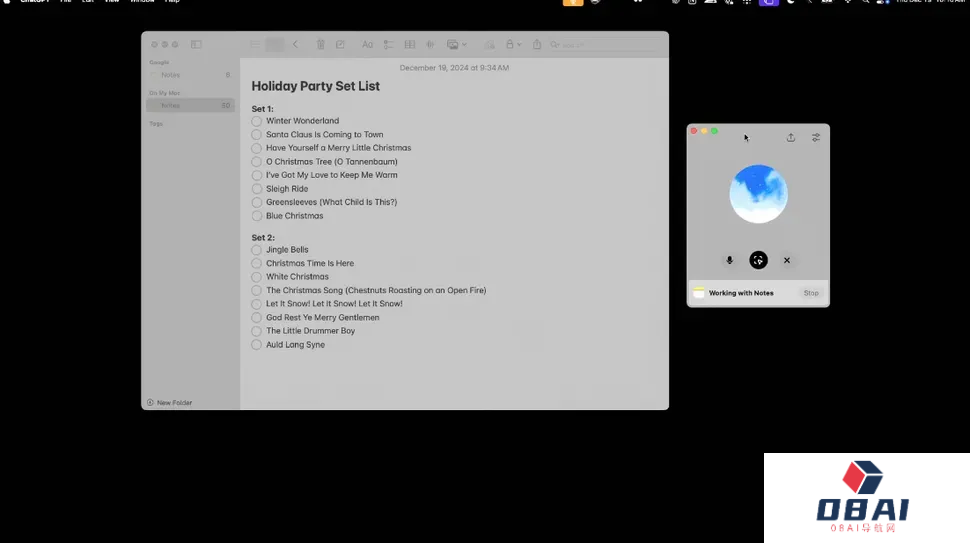Image resolution: width=970 pixels, height=543 pixels.
Task: Open the lock note dropdown
Action: pos(513,45)
